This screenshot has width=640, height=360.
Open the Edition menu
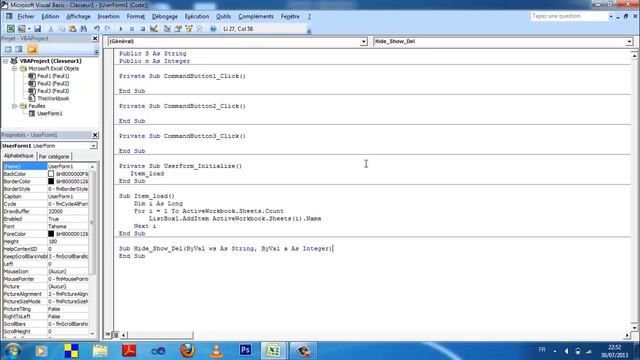click(50, 16)
